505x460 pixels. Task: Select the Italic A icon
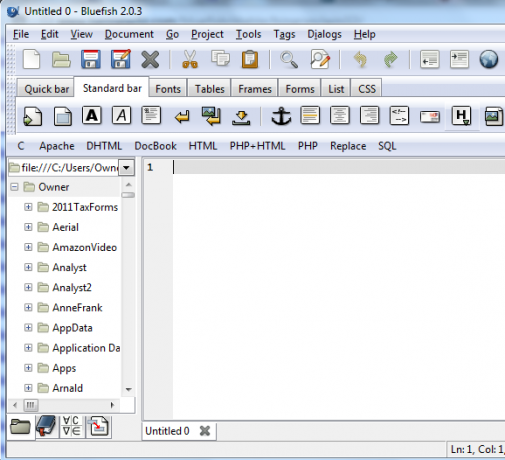[122, 116]
